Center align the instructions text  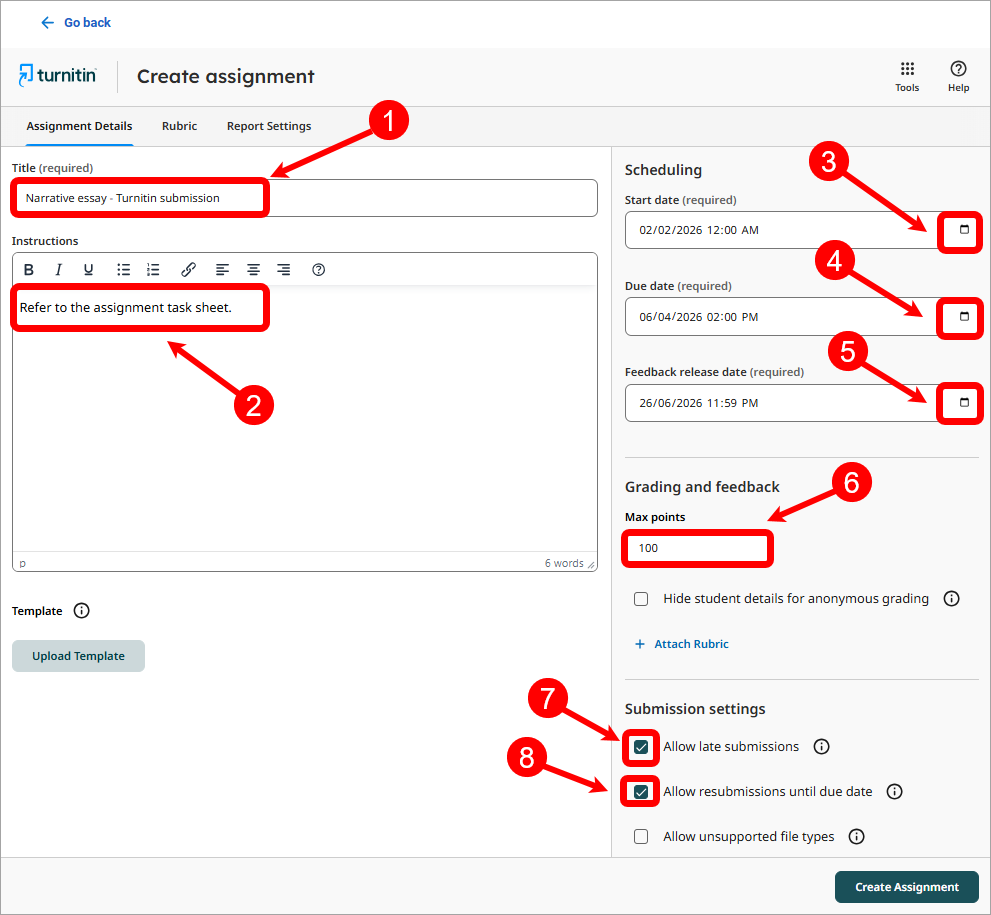click(x=254, y=270)
